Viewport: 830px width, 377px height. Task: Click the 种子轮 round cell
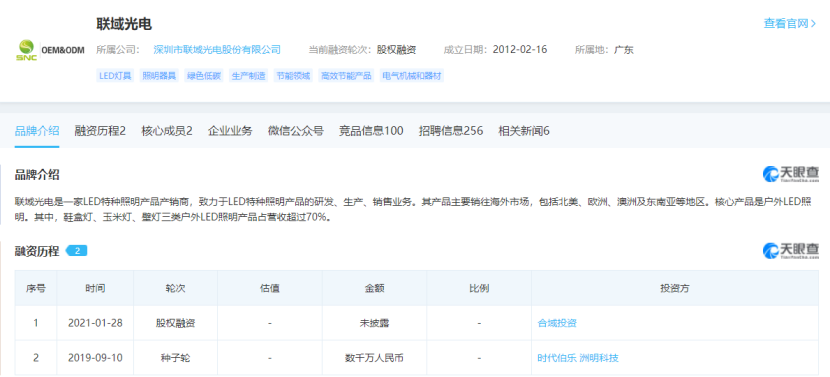(175, 358)
